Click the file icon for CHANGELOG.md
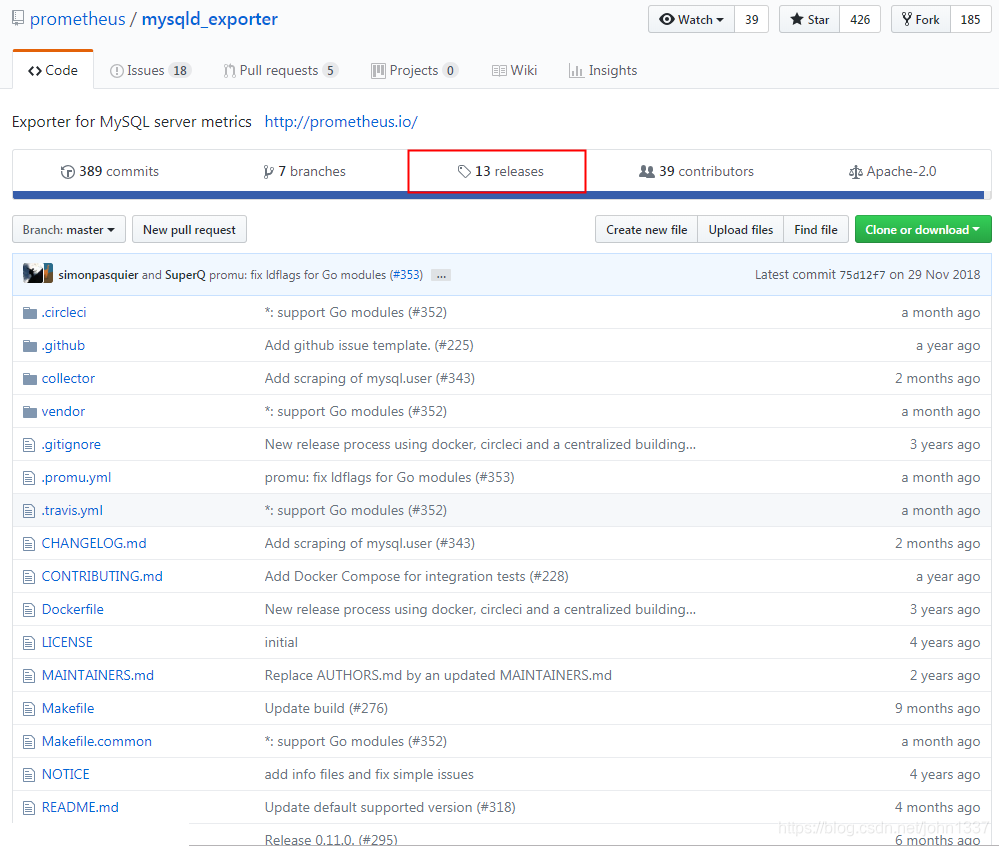The height and width of the screenshot is (846, 999). (29, 543)
